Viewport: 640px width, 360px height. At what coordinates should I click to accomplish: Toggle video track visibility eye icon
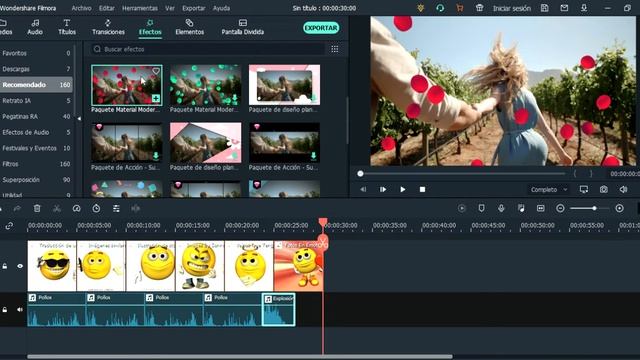coord(20,266)
